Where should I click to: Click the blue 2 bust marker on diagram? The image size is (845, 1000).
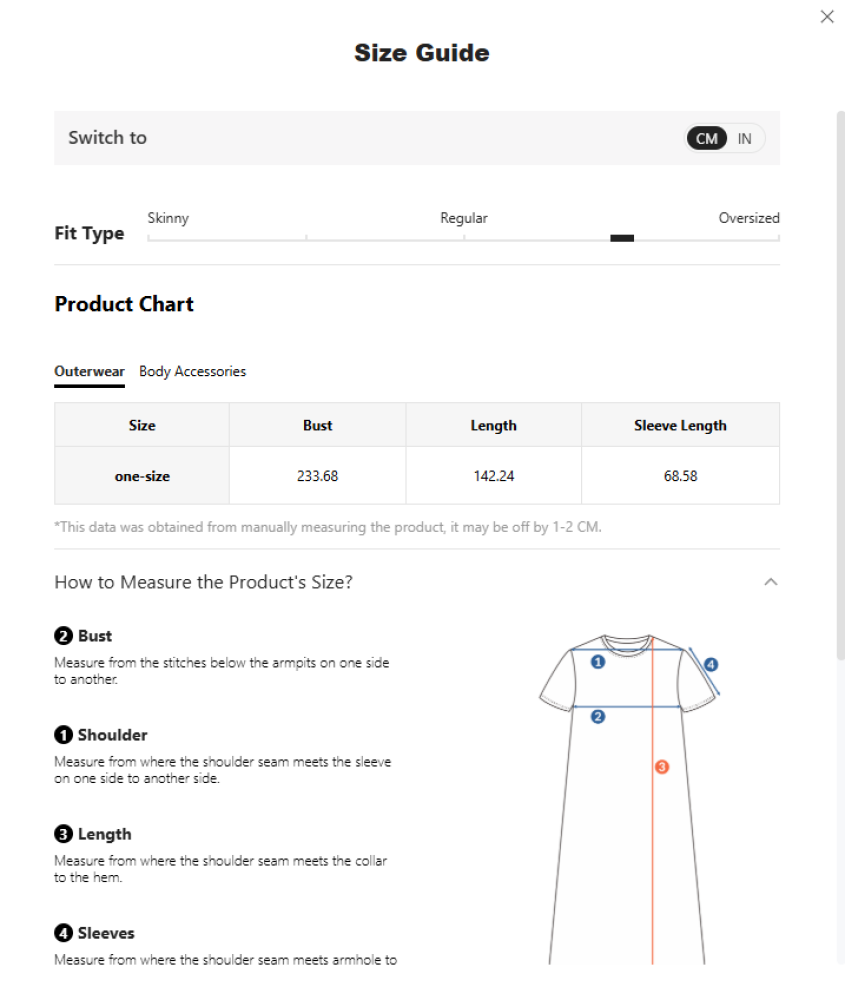pos(598,717)
